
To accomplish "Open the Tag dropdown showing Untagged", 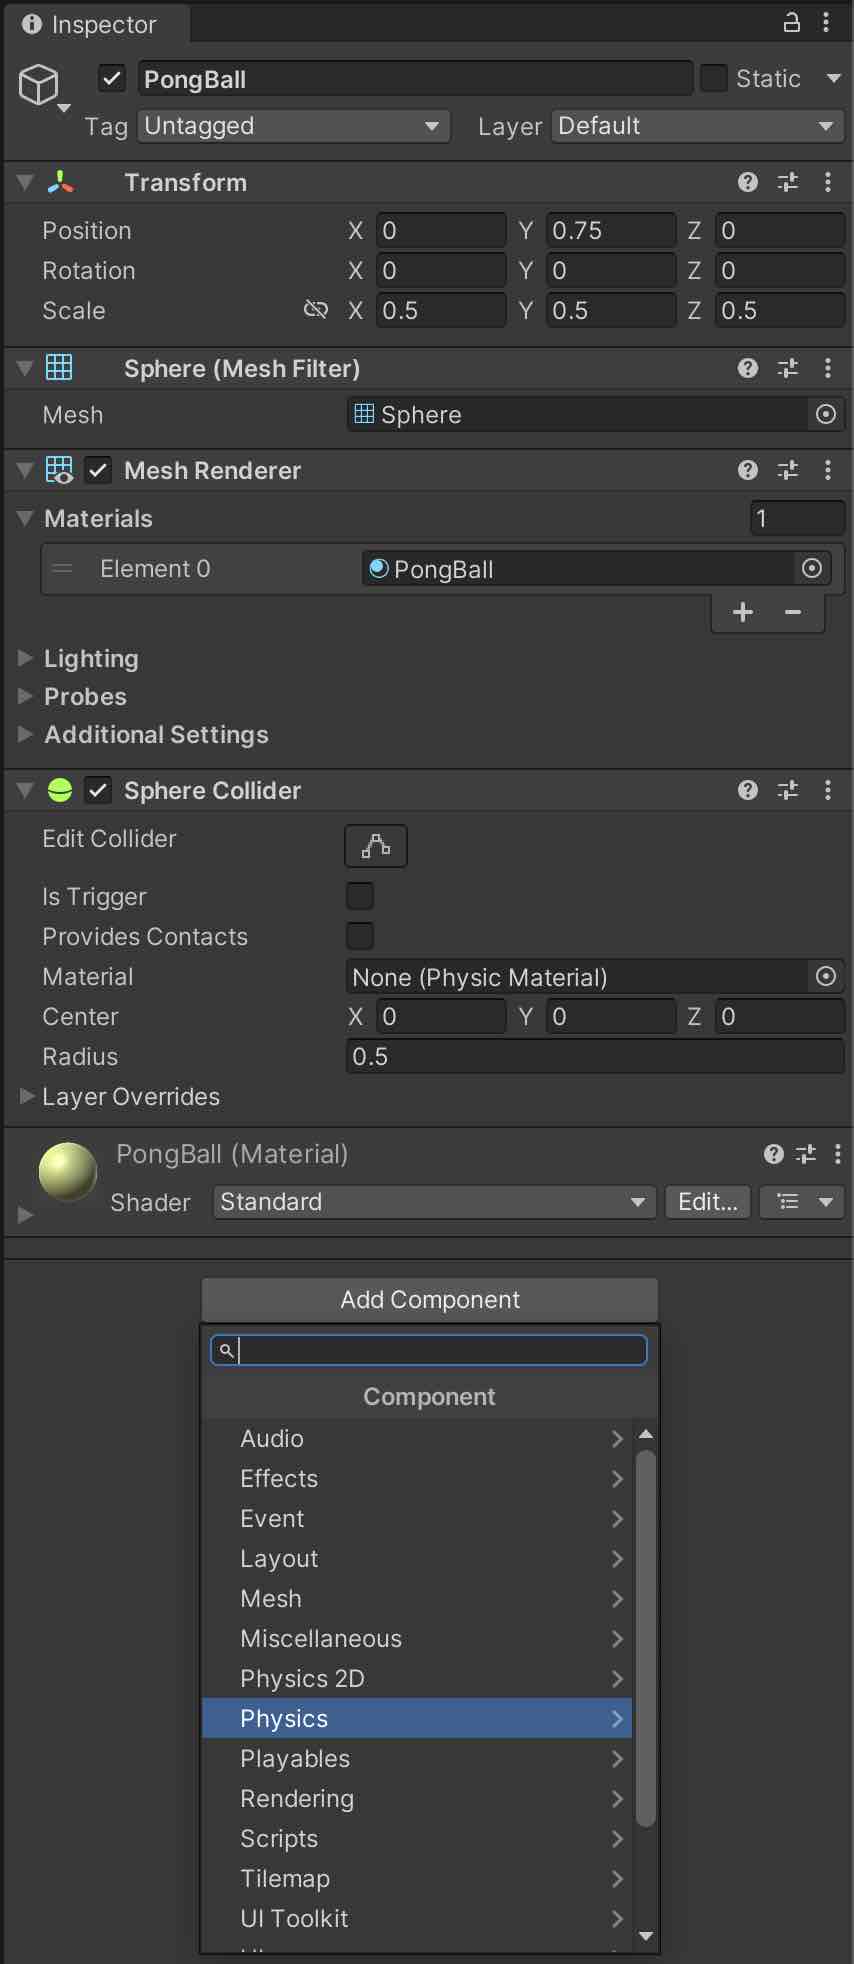I will [294, 126].
